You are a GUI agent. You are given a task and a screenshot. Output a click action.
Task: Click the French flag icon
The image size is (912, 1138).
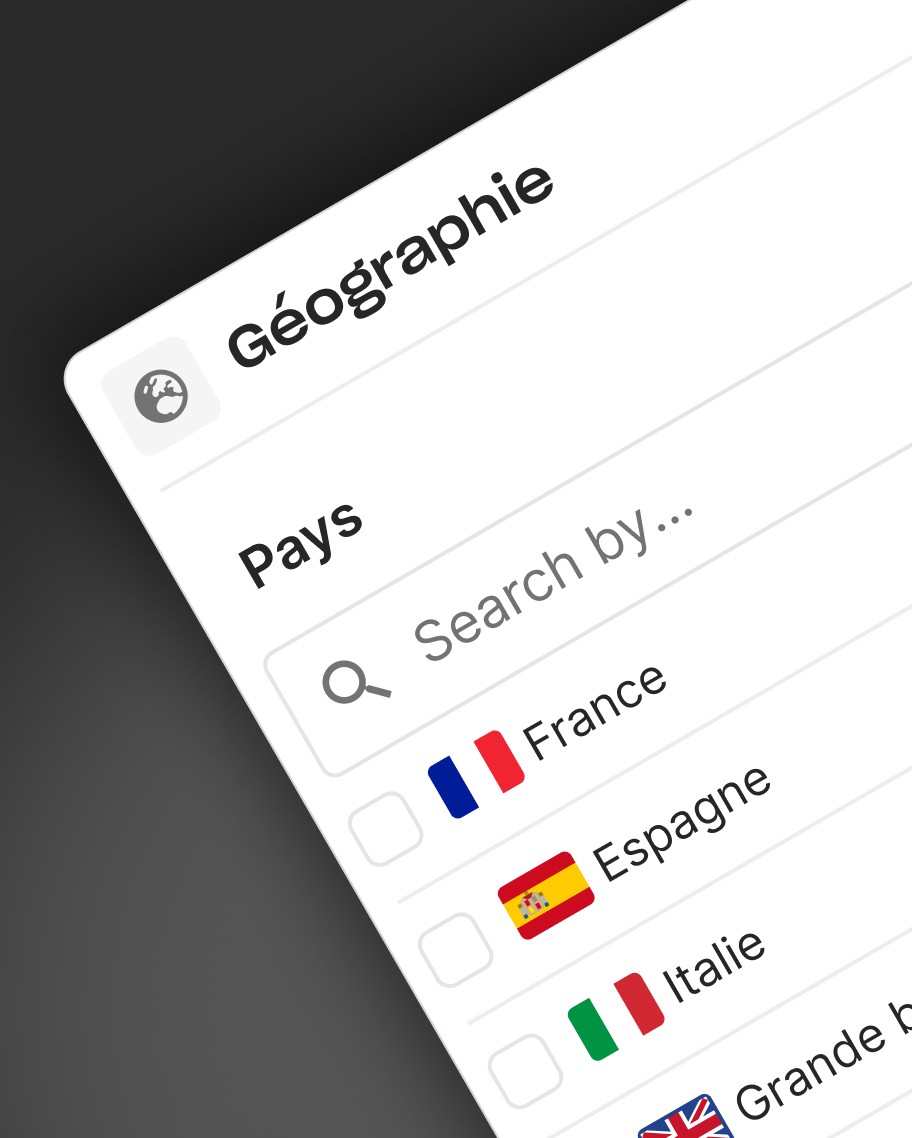[x=476, y=774]
